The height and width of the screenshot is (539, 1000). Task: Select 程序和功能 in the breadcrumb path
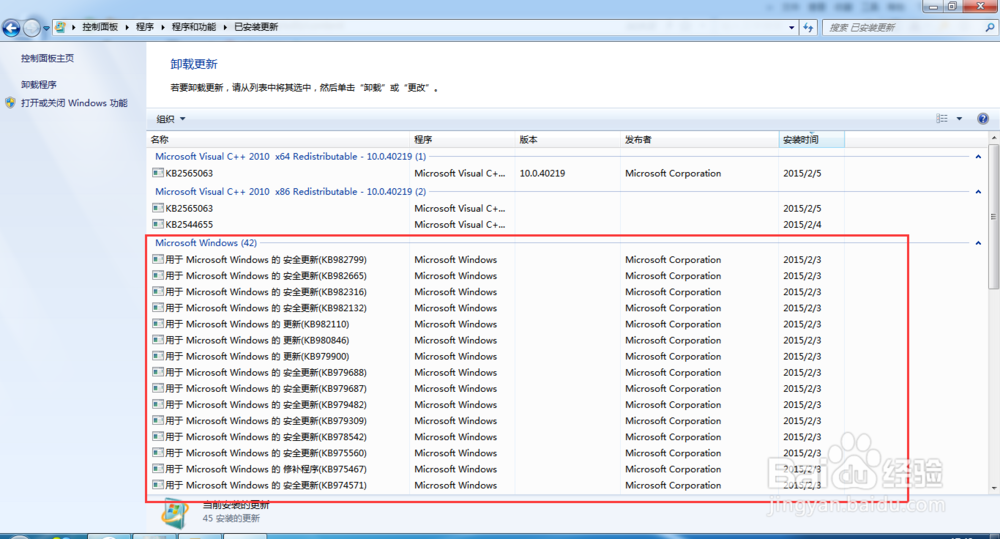(x=194, y=27)
